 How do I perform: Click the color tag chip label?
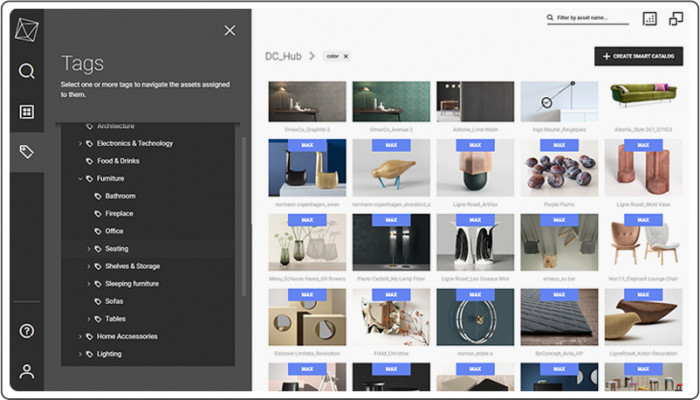[333, 56]
